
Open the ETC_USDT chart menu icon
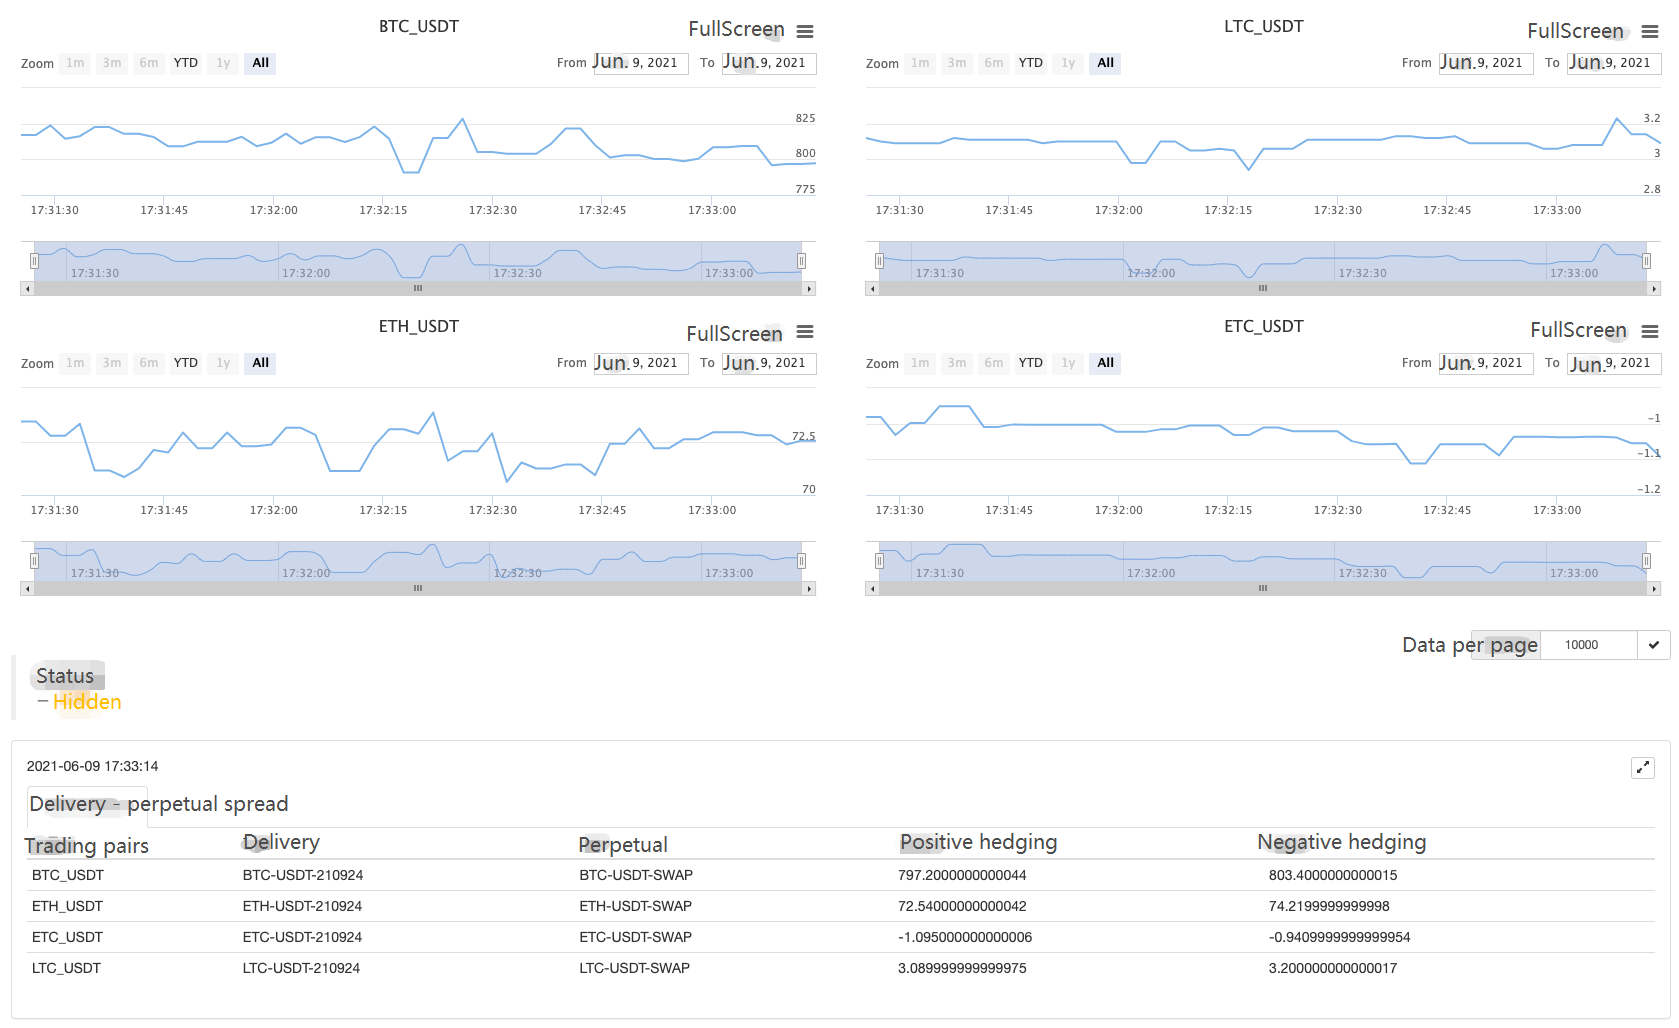click(x=1650, y=332)
